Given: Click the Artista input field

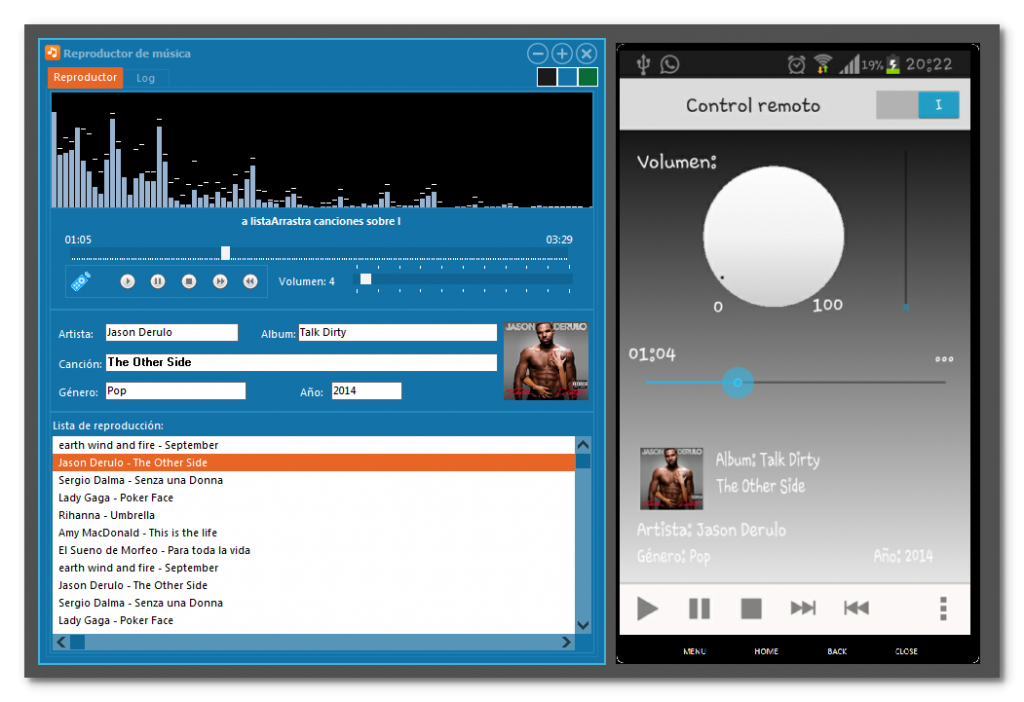Looking at the screenshot, I should 172,332.
